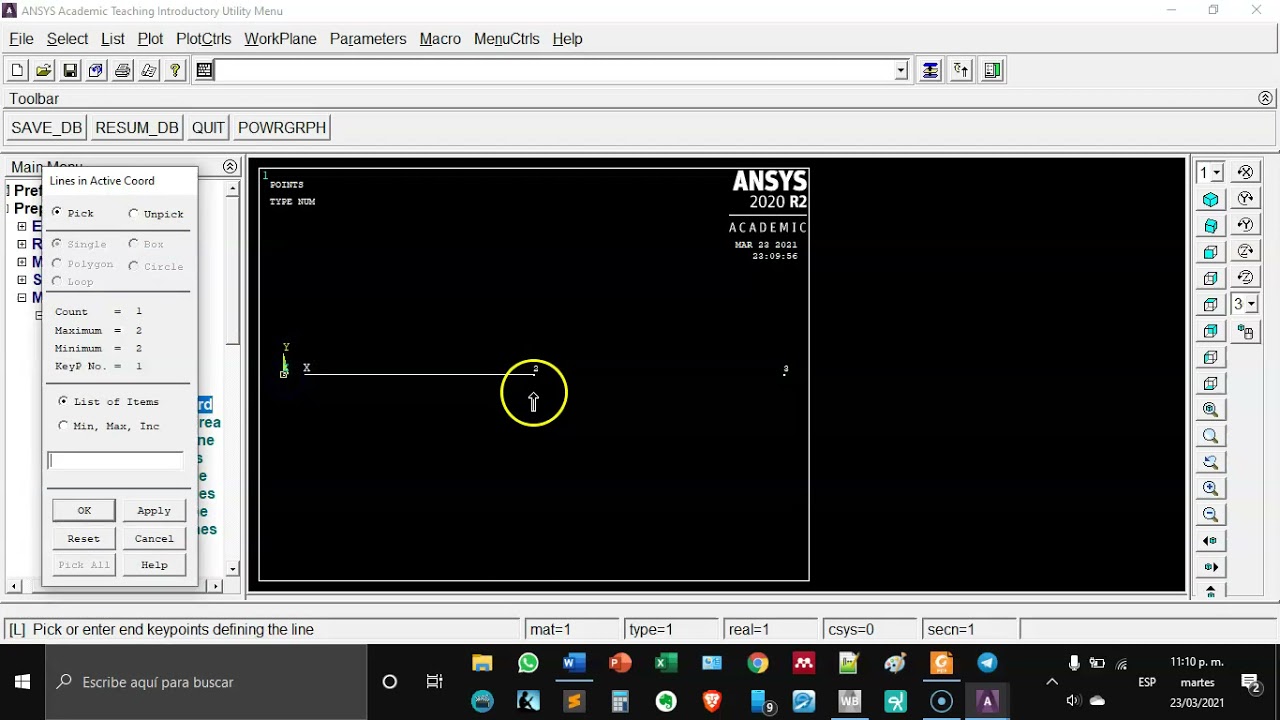Click Cancel in Lines in Active Coord
This screenshot has height=720, width=1280.
[154, 538]
